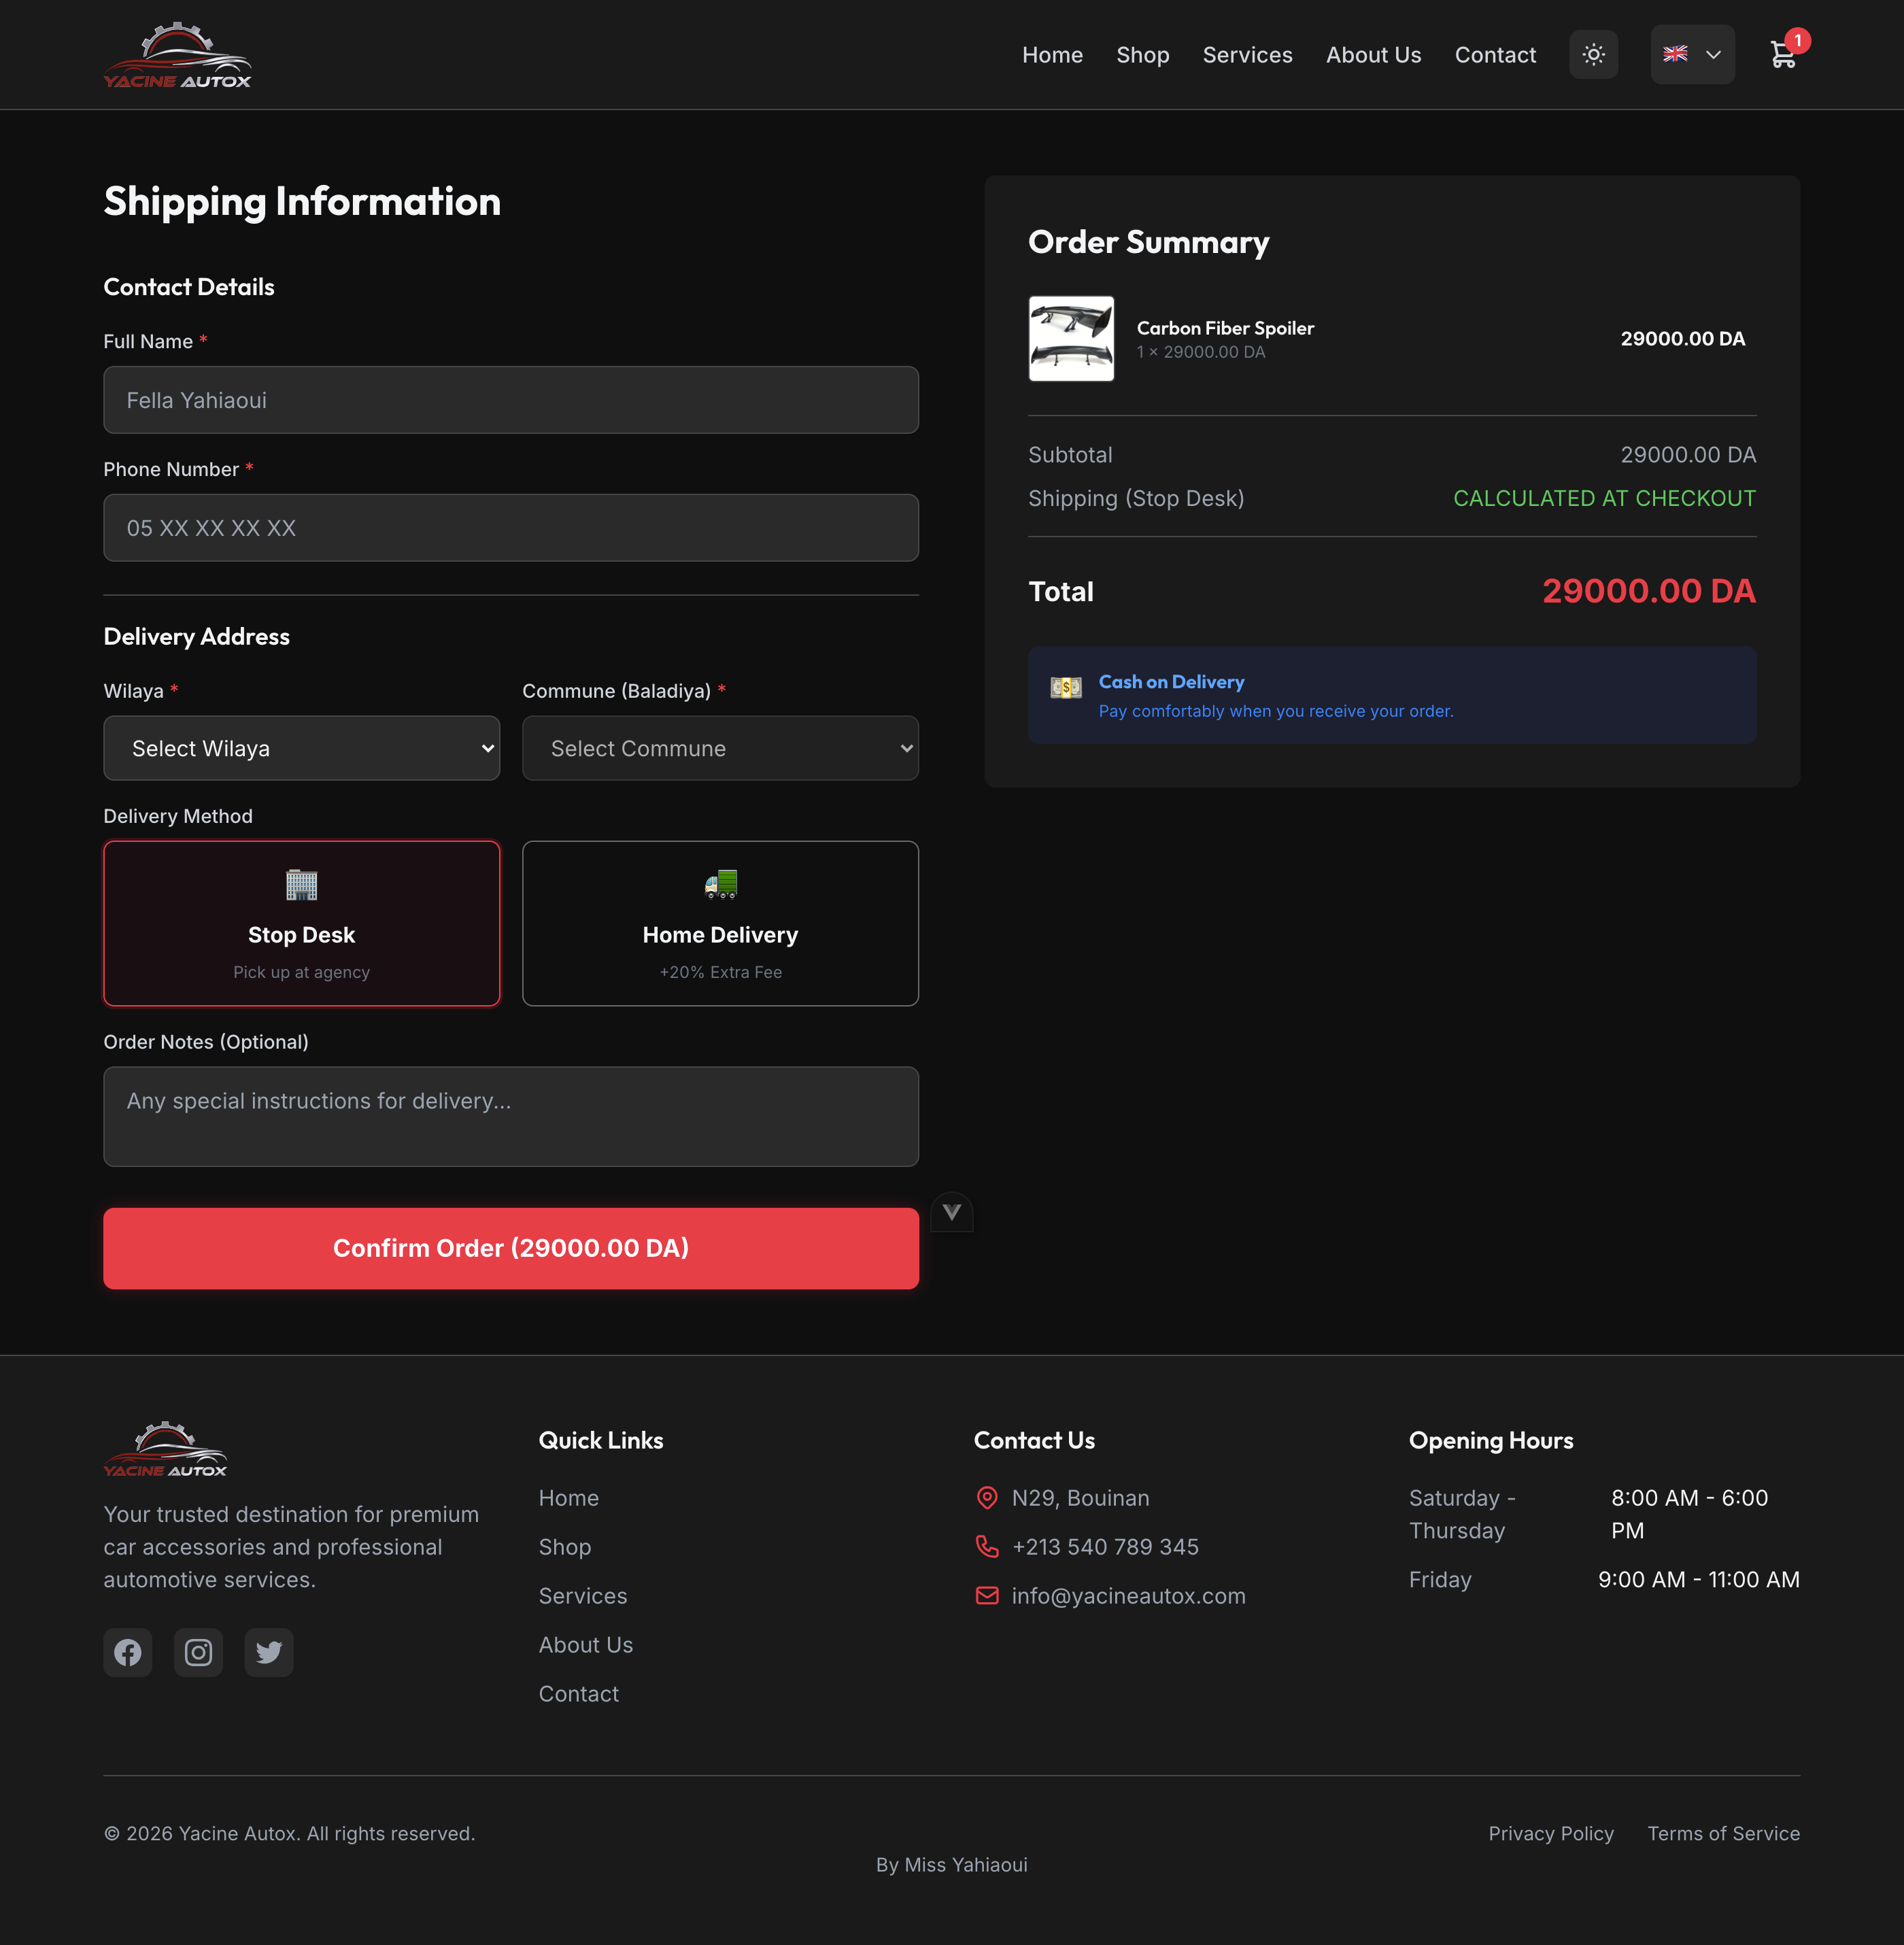
Task: Click the Yacine Autox header logo
Action: pyautogui.click(x=178, y=54)
